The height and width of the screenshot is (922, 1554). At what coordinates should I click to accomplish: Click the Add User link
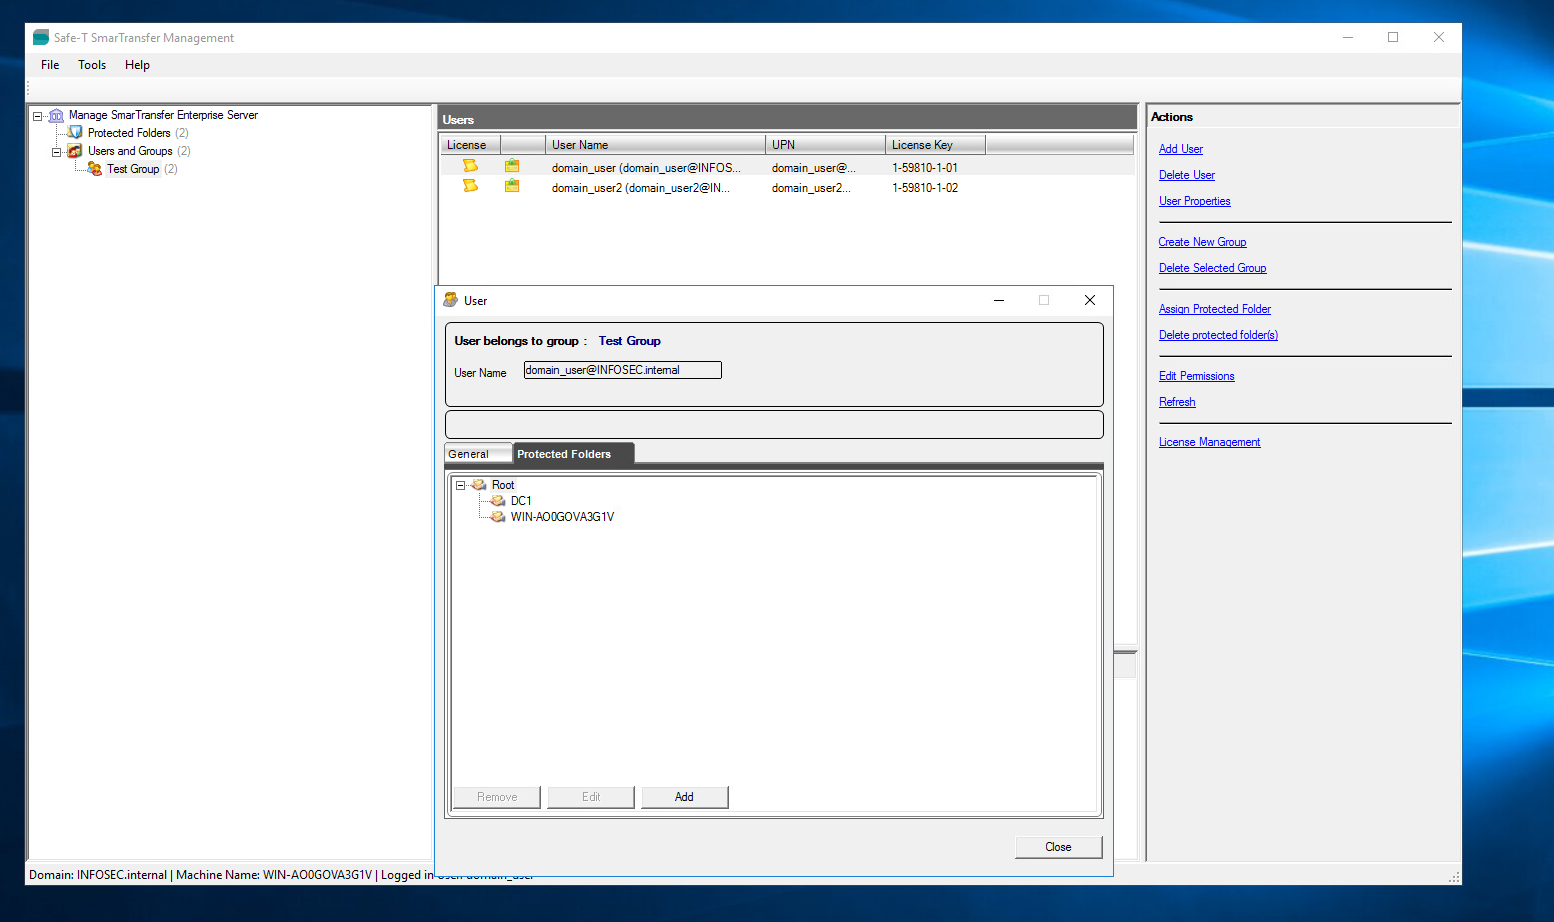1181,149
